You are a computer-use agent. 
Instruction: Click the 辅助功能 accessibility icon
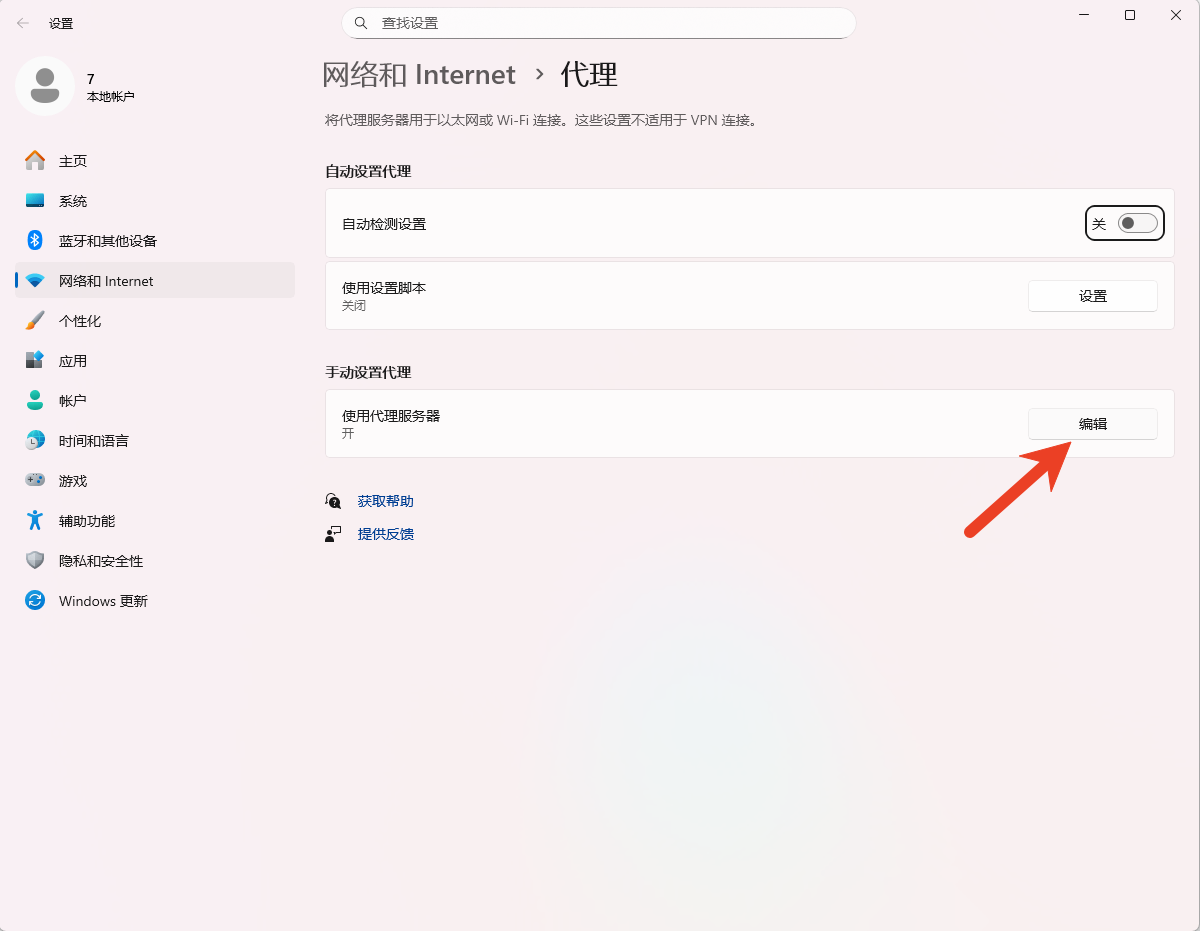35,521
